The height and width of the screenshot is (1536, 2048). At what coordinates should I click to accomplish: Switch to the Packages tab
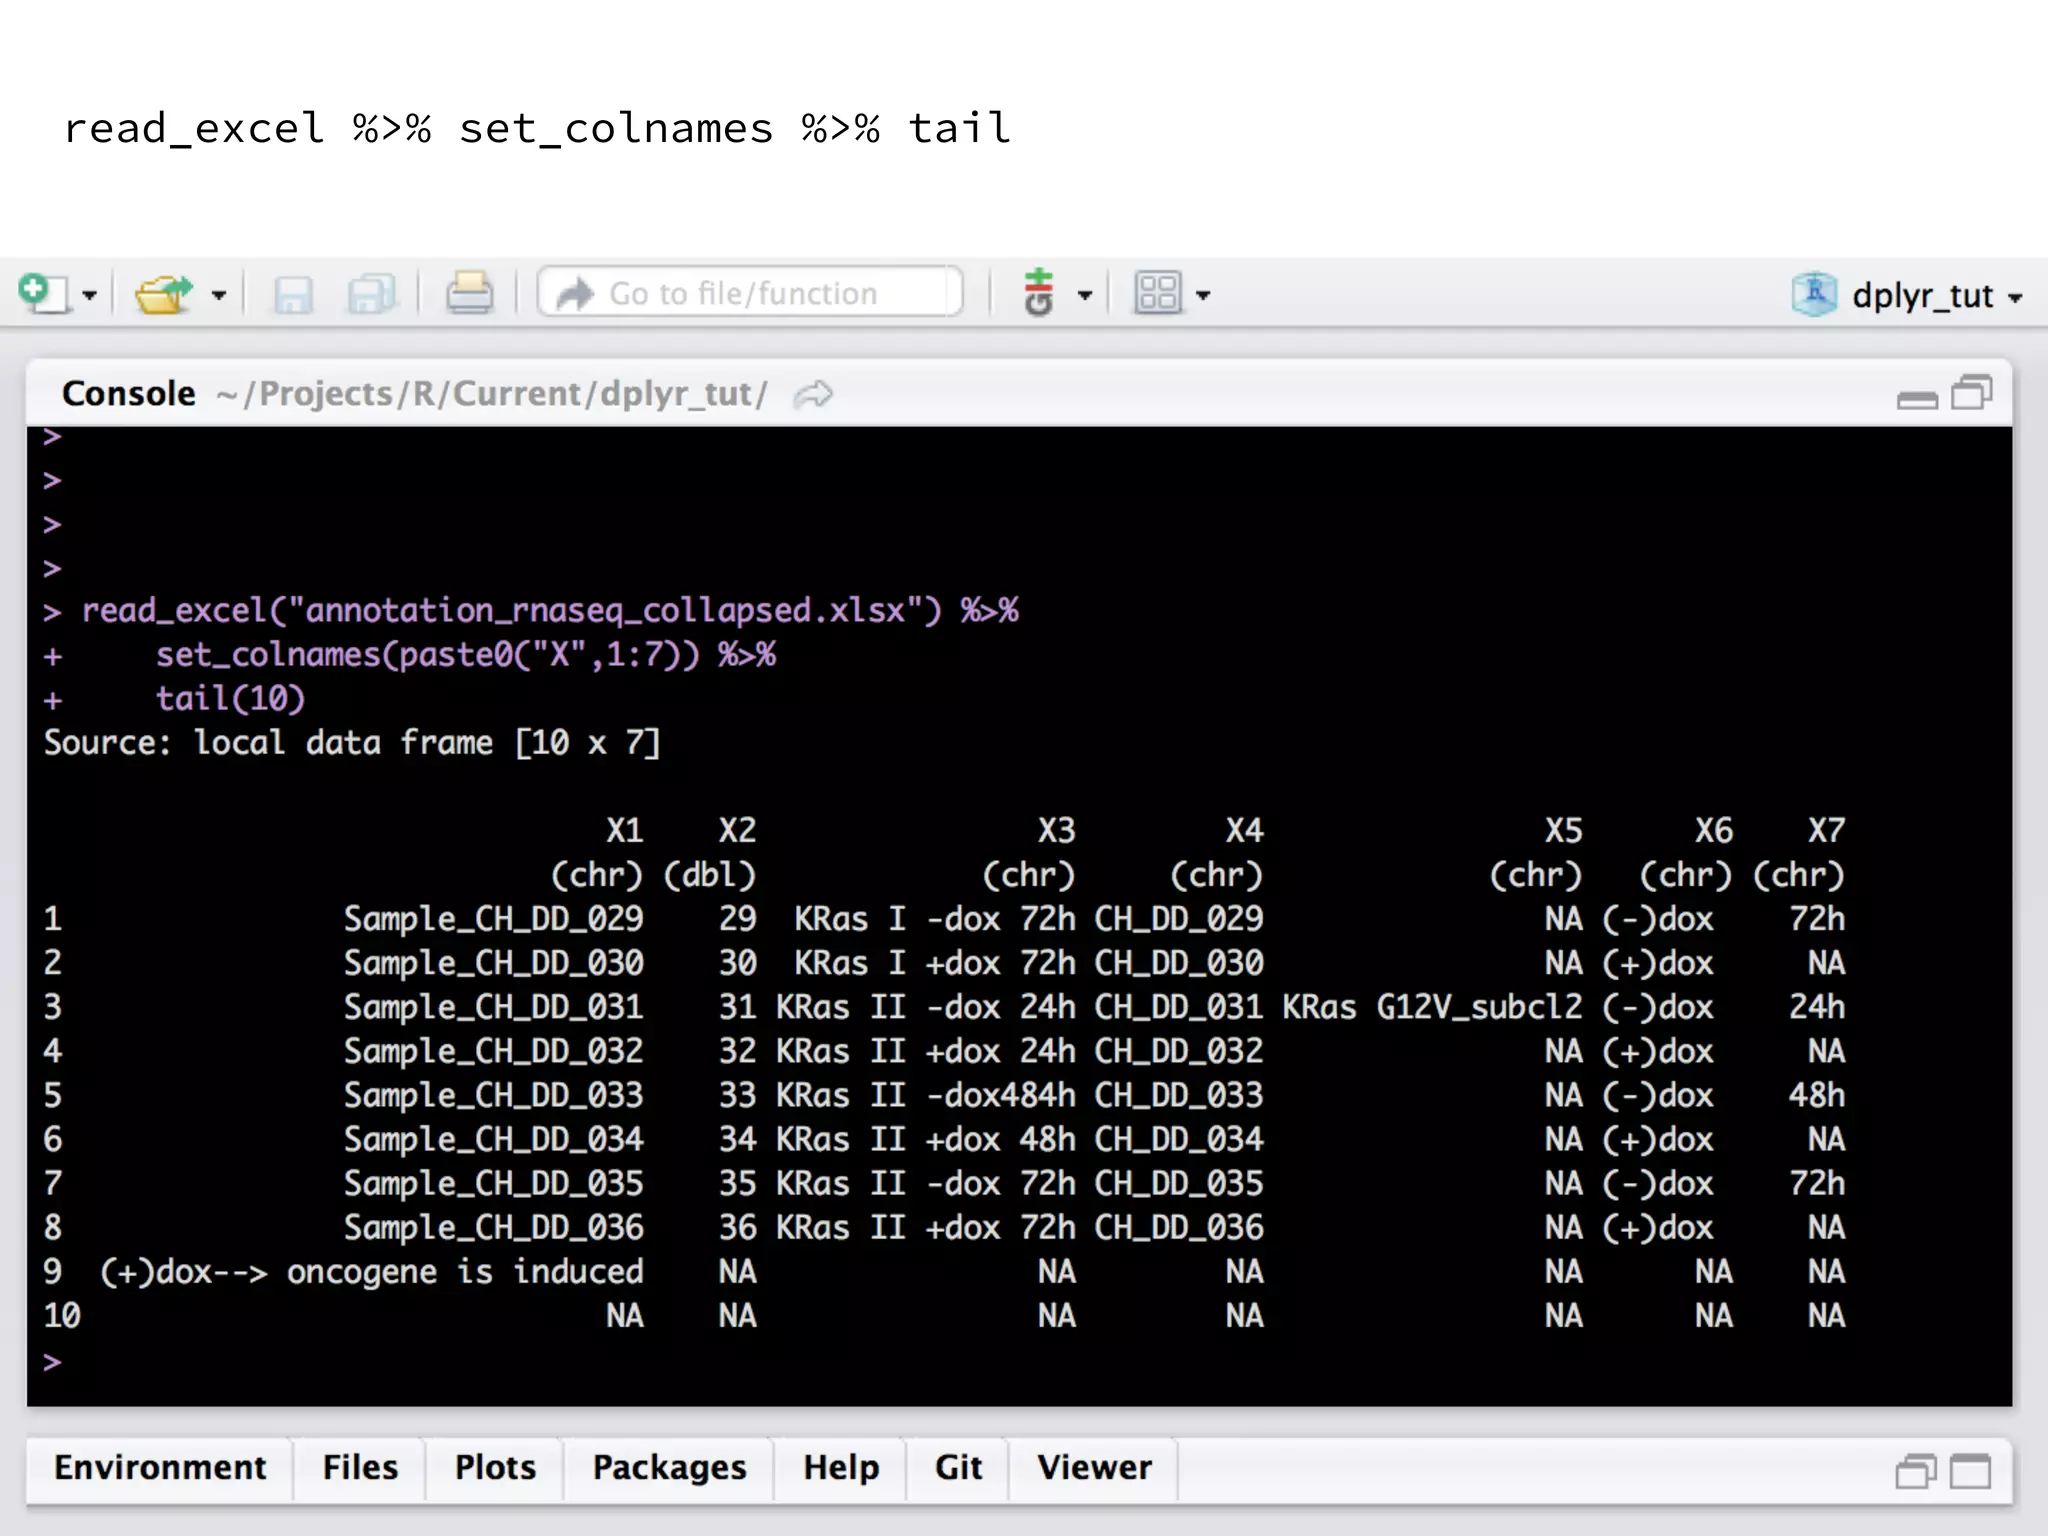[669, 1467]
